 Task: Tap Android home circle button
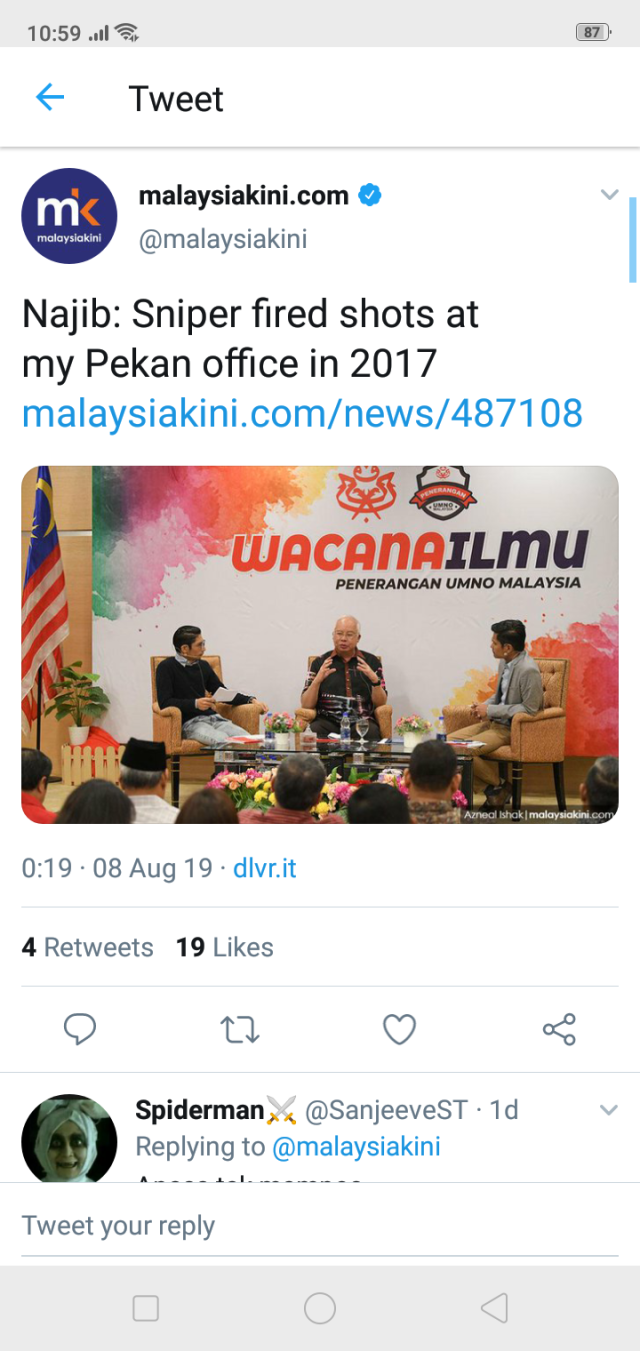point(320,1308)
